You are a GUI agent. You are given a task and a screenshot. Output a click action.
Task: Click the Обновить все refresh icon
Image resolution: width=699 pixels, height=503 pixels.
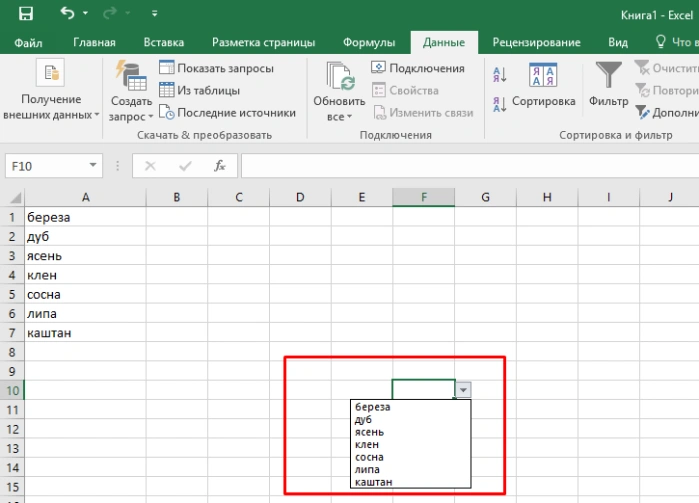pyautogui.click(x=339, y=76)
